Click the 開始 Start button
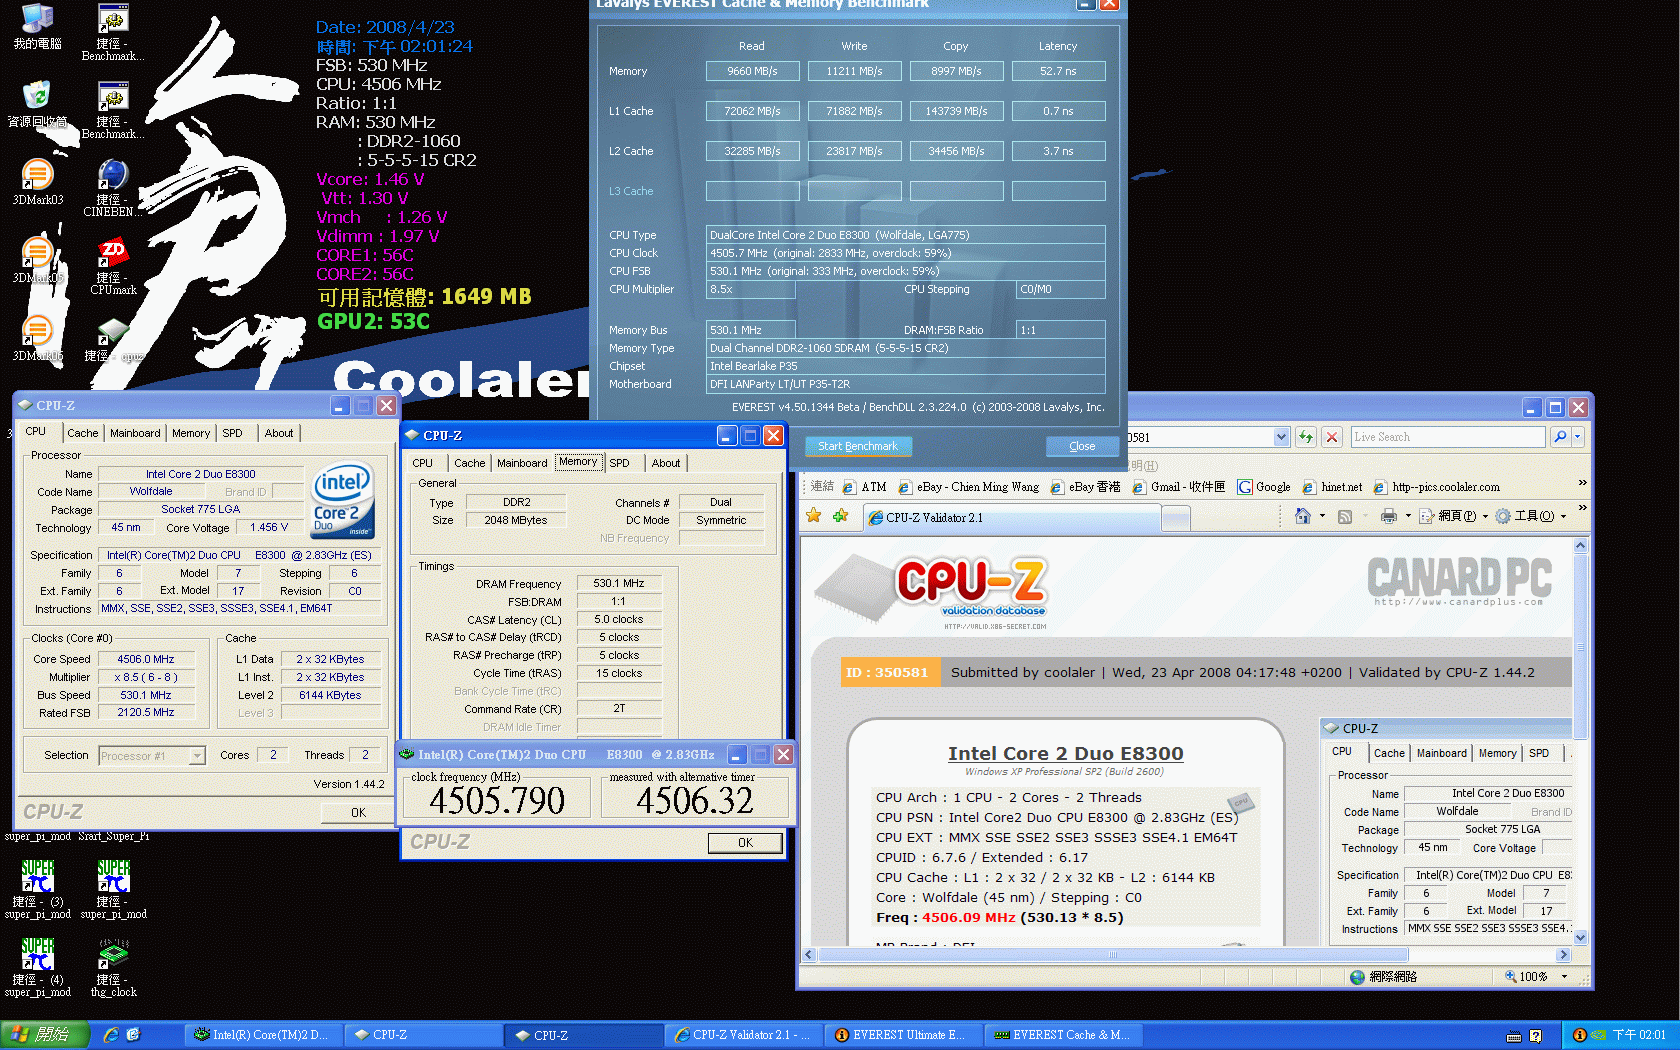The image size is (1680, 1050). tap(46, 1035)
